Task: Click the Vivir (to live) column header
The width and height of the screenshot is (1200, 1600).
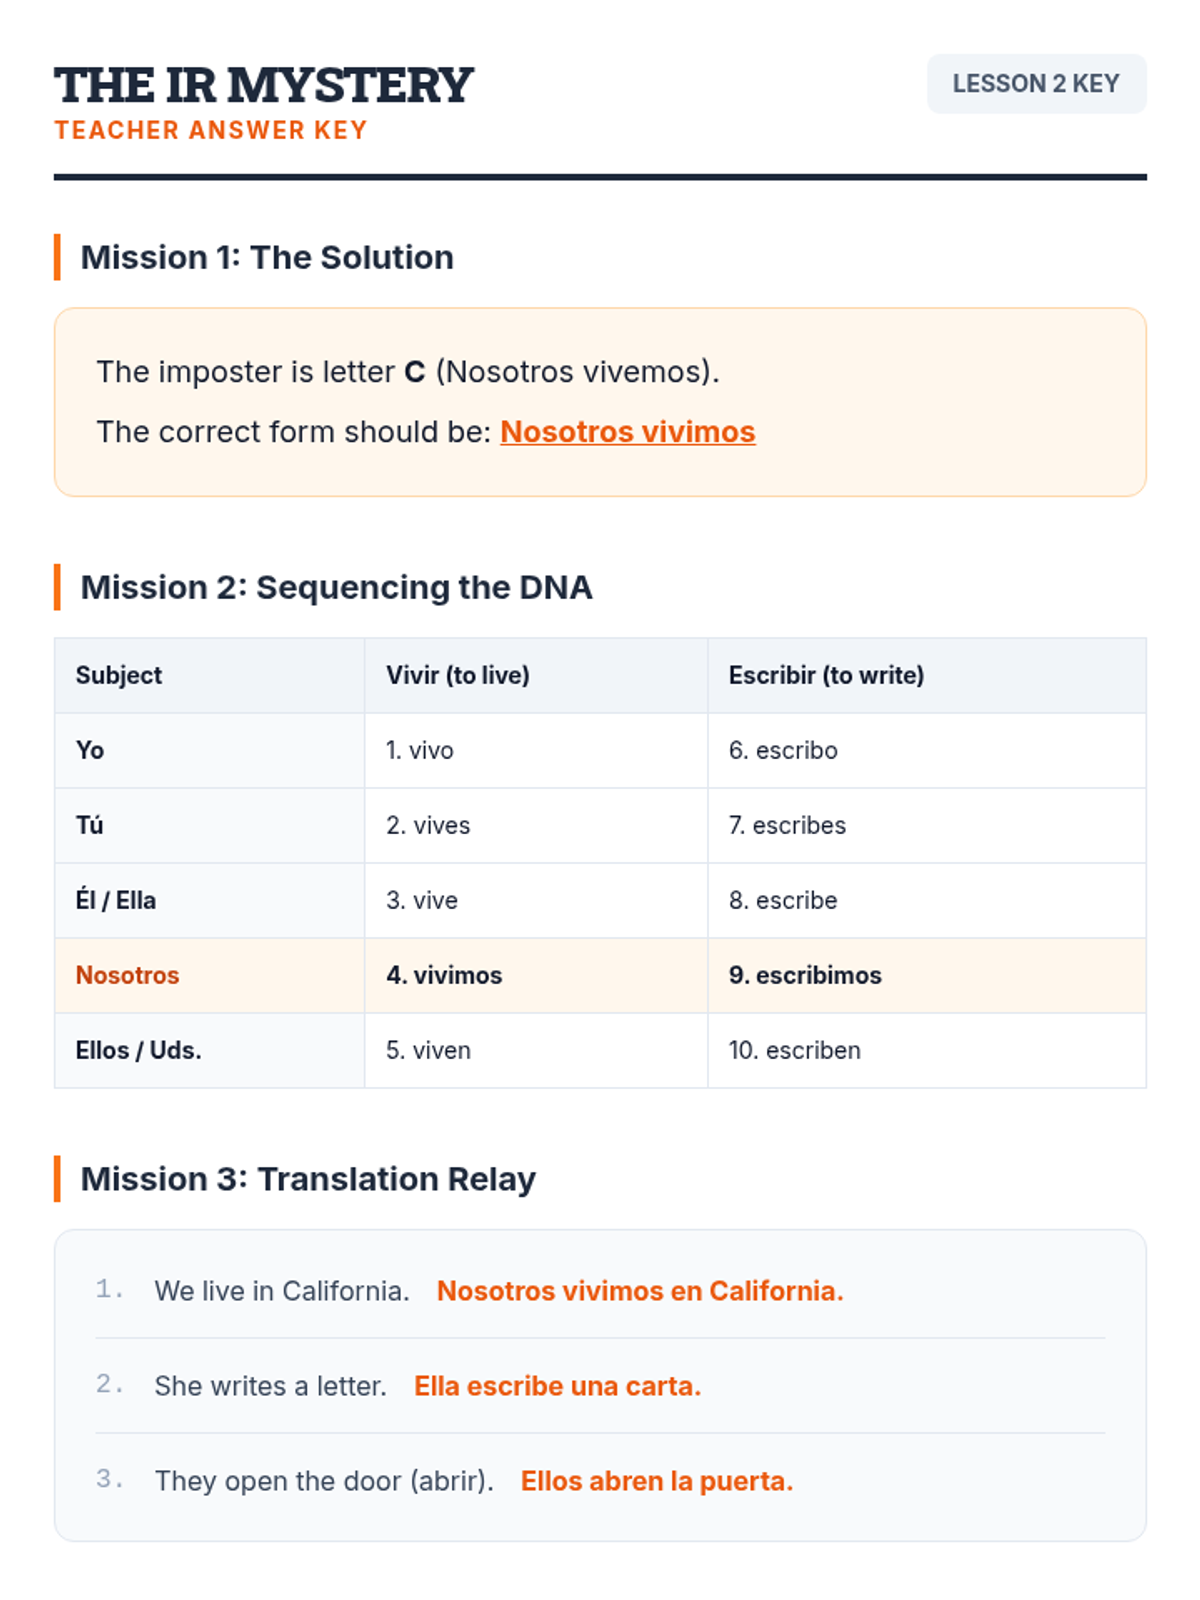Action: (x=458, y=676)
